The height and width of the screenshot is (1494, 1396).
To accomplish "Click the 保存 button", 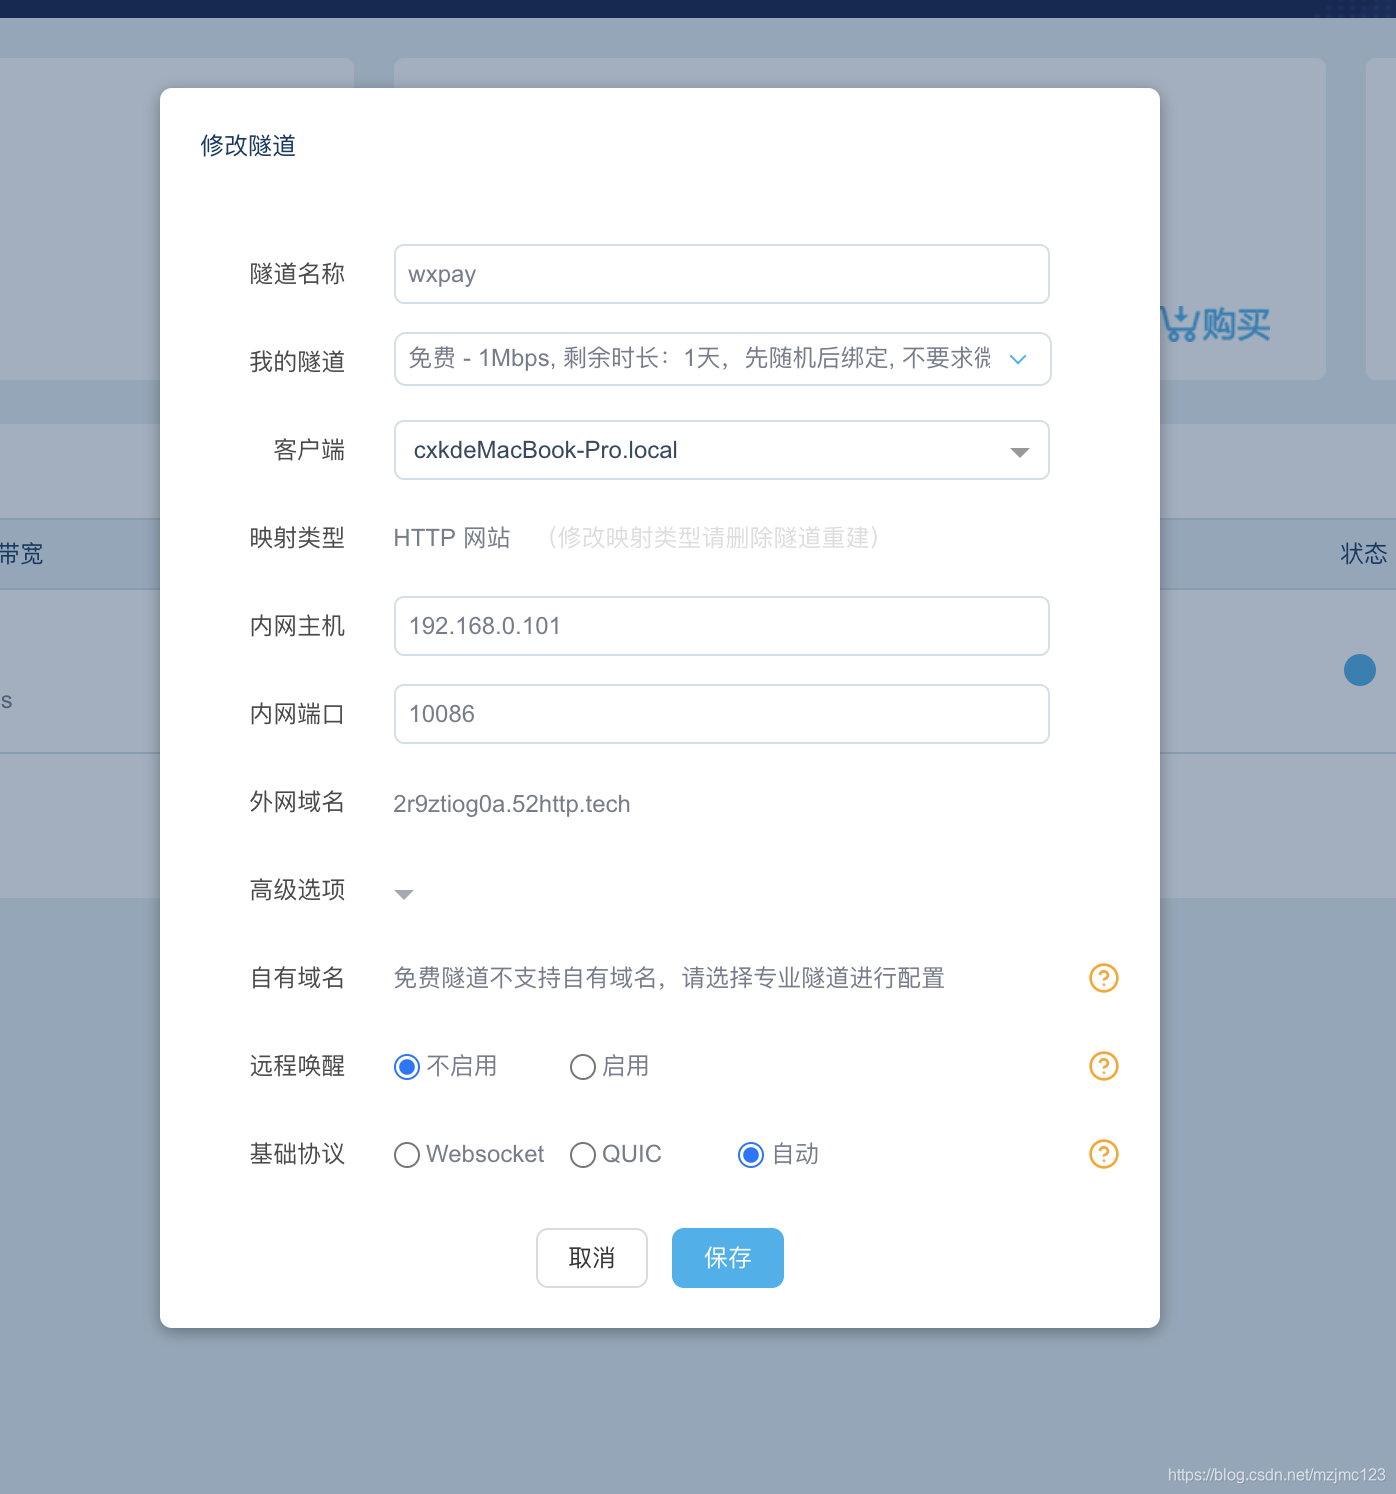I will pyautogui.click(x=728, y=1258).
